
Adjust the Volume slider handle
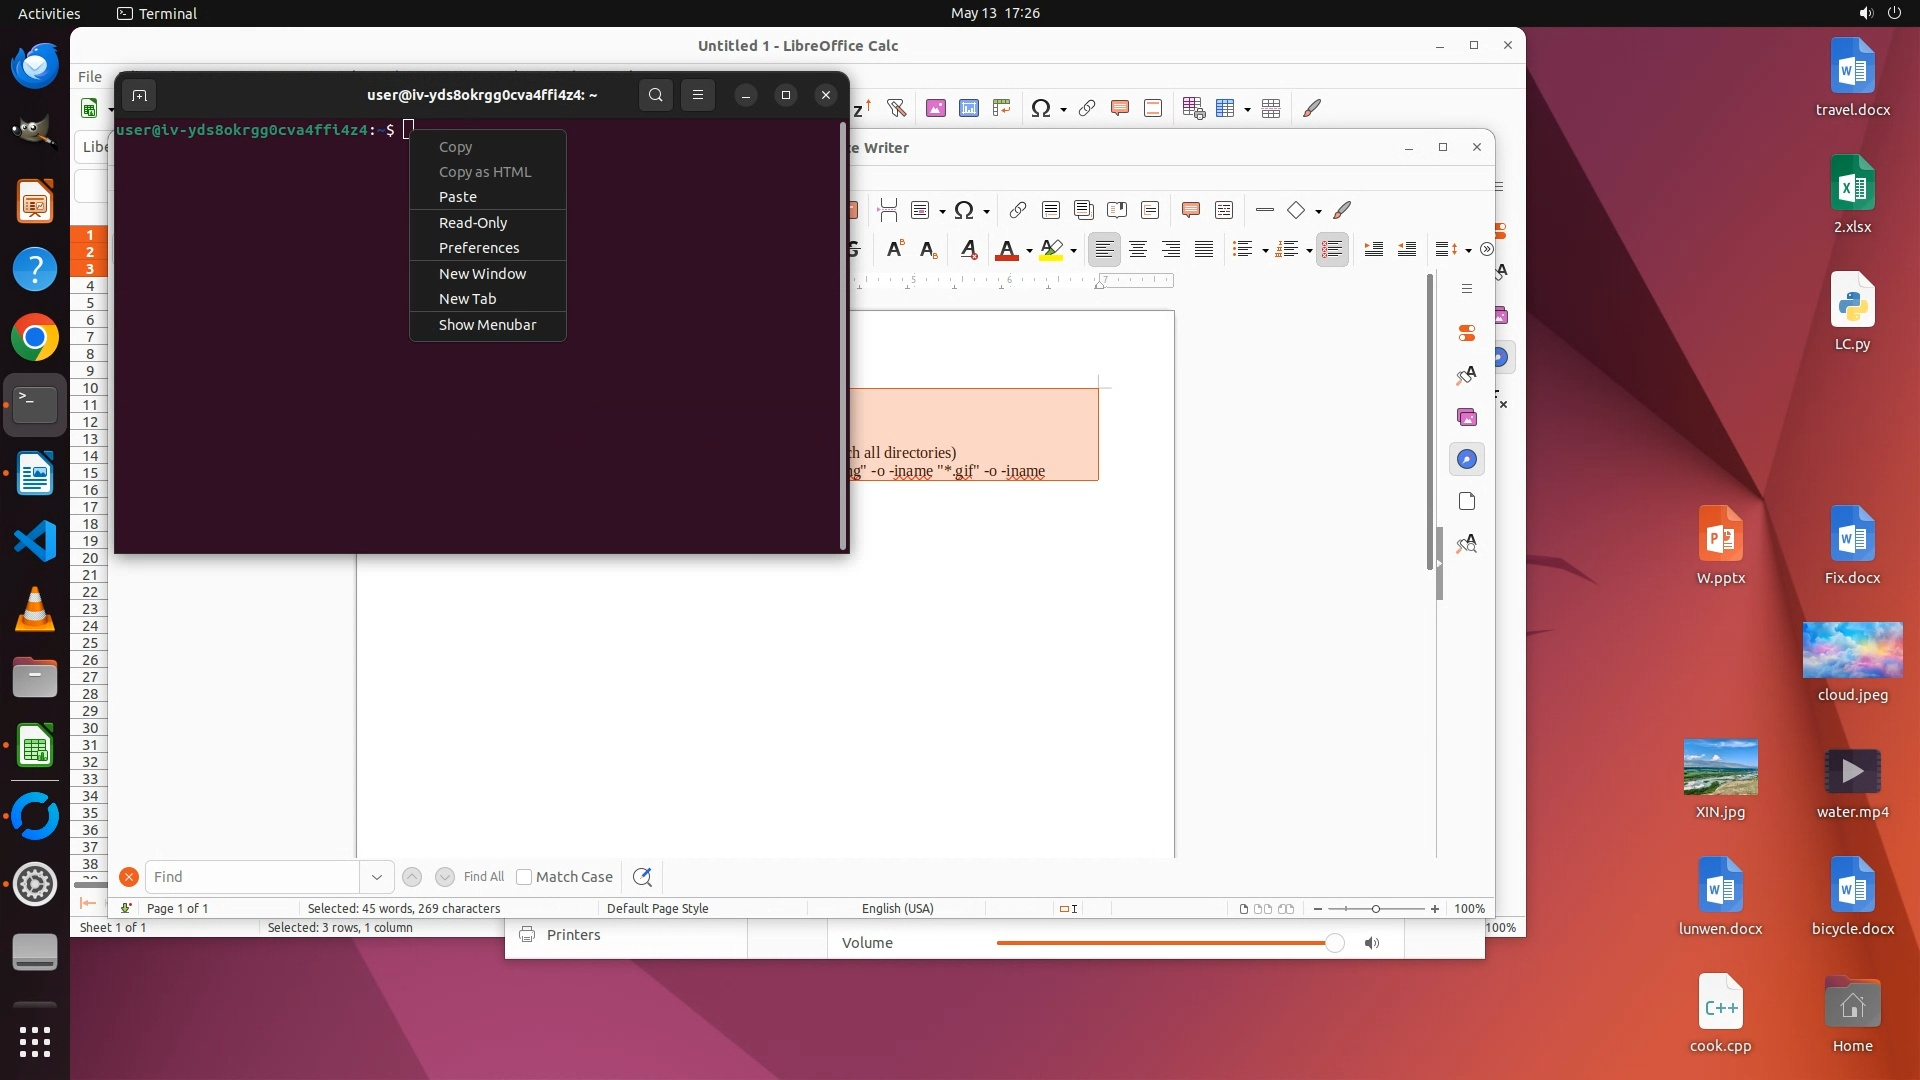tap(1334, 943)
